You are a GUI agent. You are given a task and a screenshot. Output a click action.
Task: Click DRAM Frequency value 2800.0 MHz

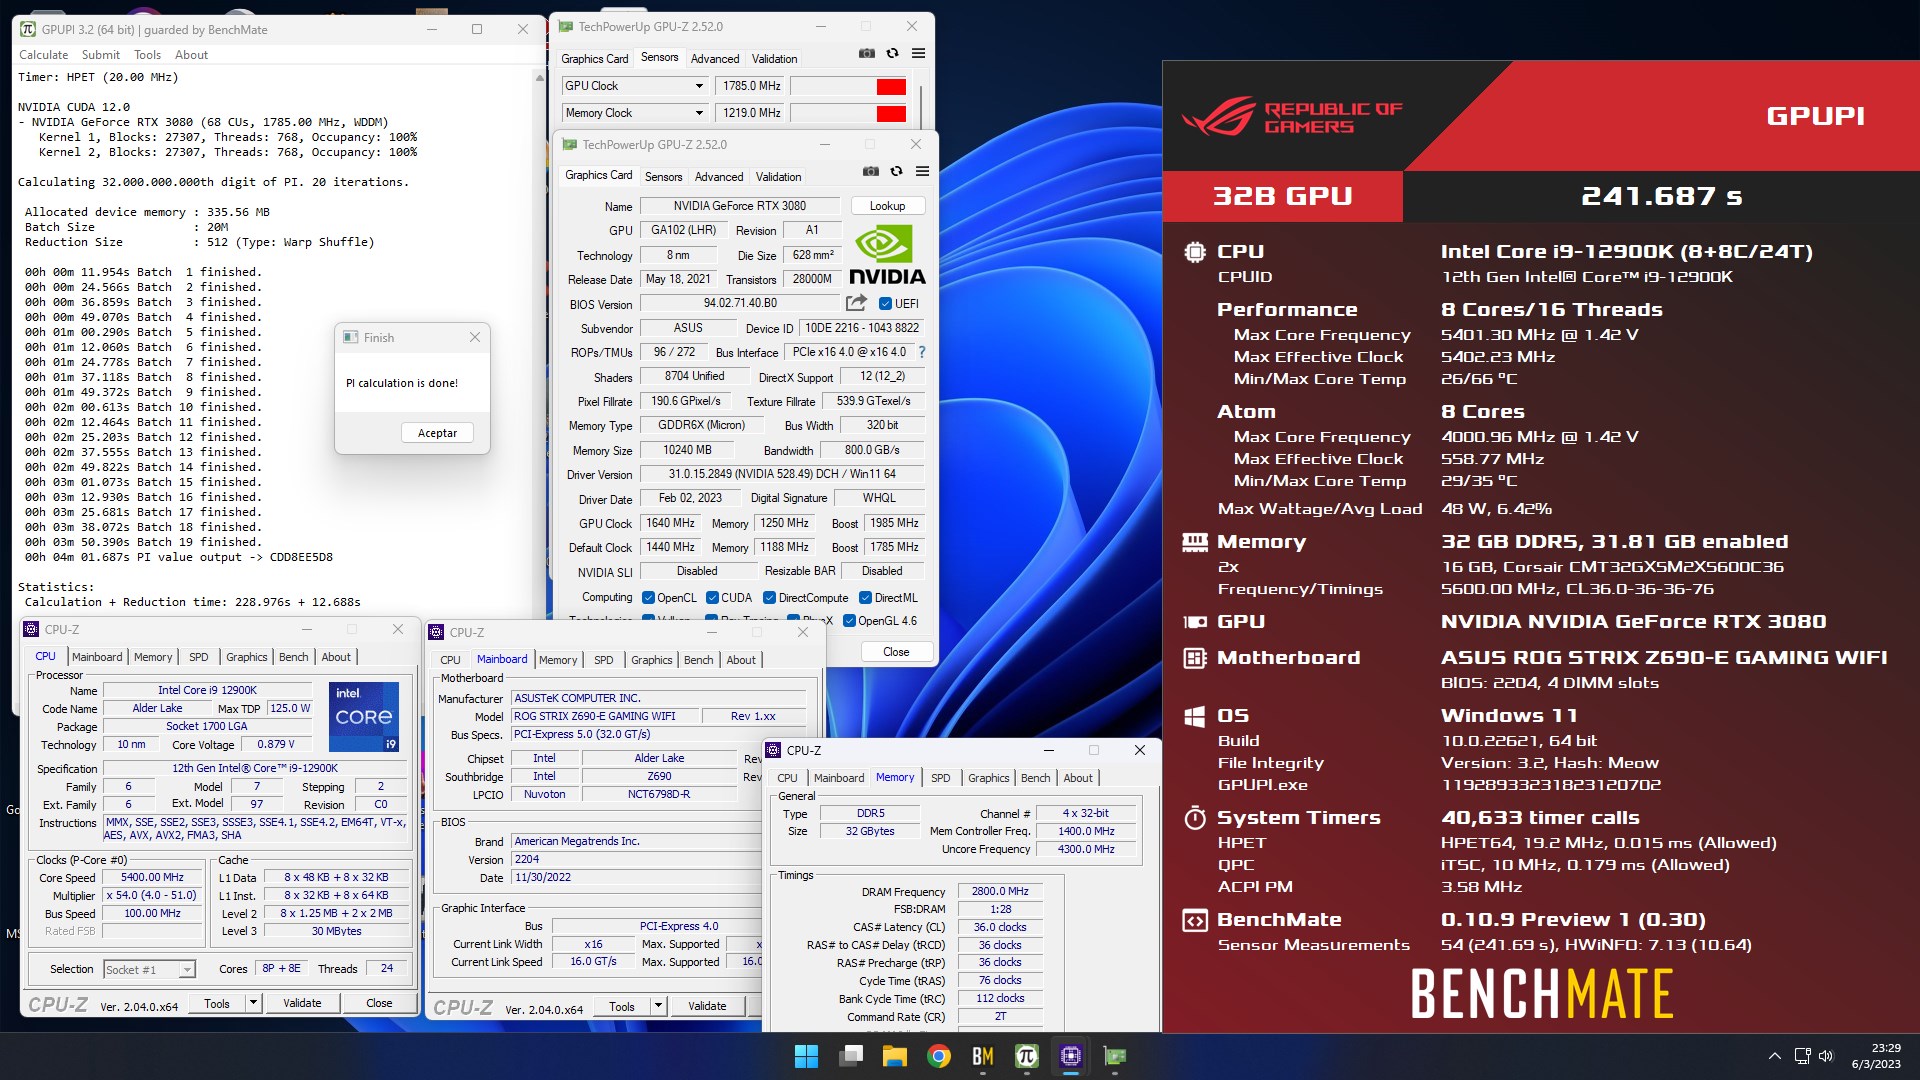pos(1000,891)
